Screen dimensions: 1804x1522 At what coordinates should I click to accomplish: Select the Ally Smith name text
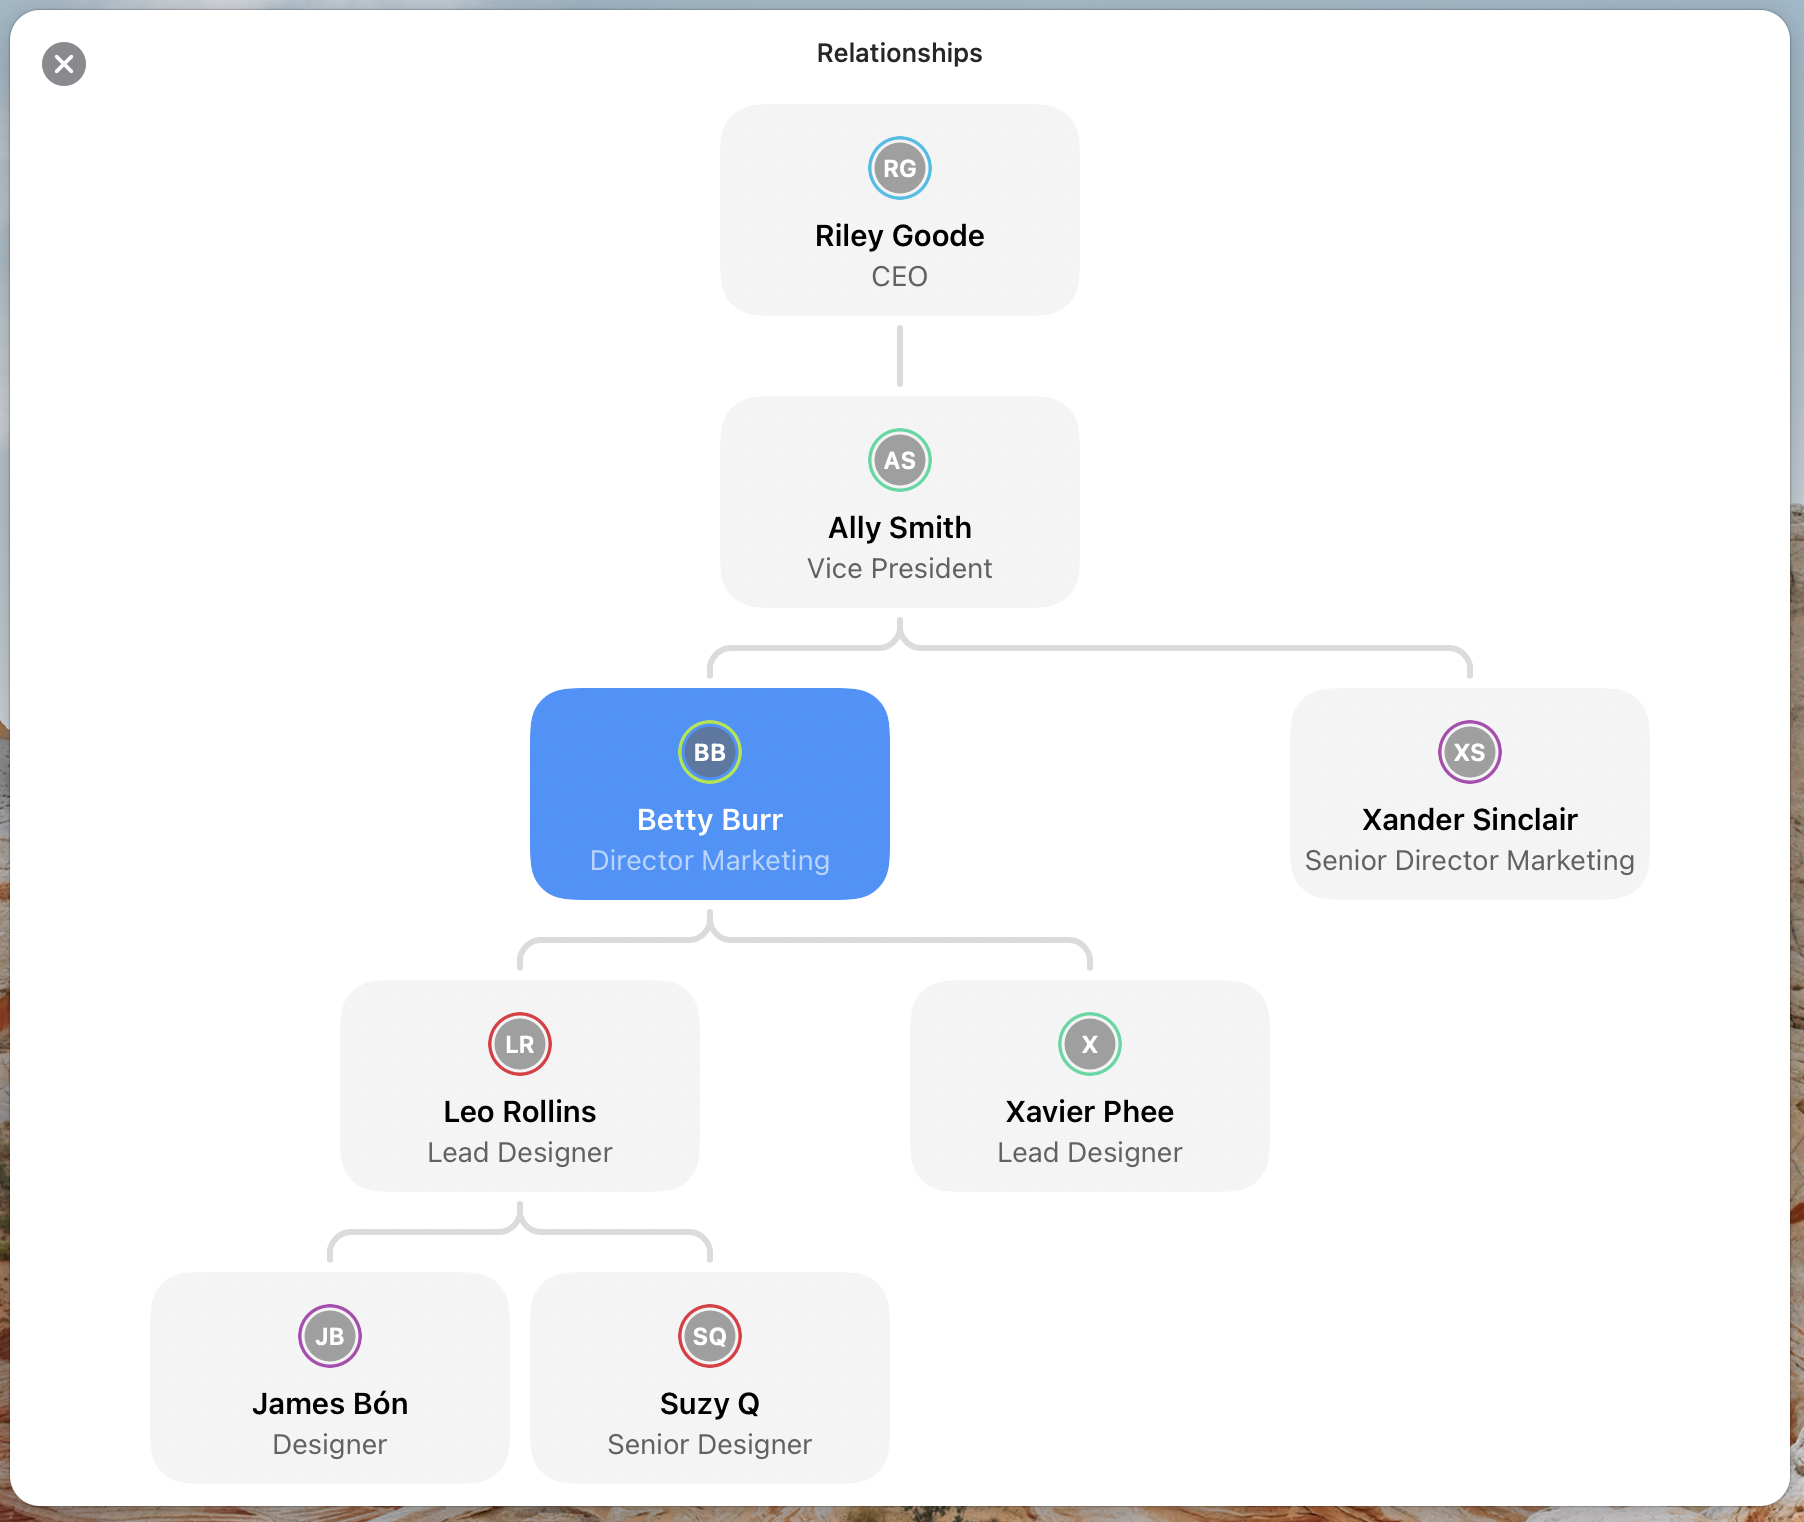[x=900, y=528]
